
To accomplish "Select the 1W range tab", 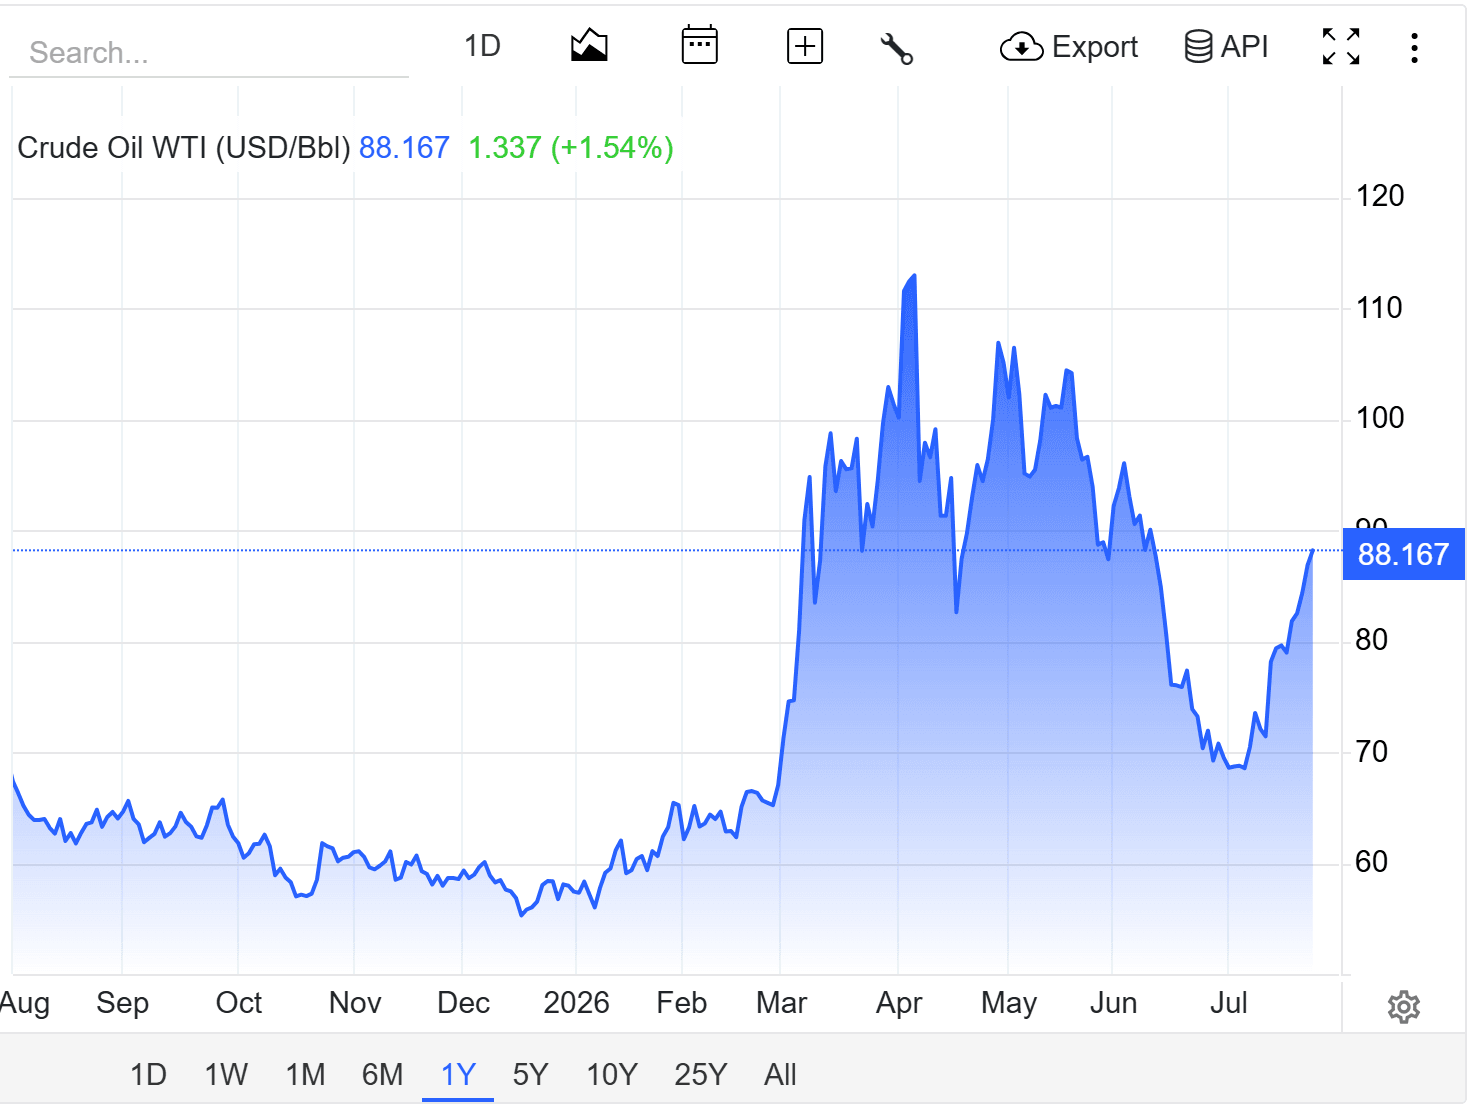I will (226, 1074).
